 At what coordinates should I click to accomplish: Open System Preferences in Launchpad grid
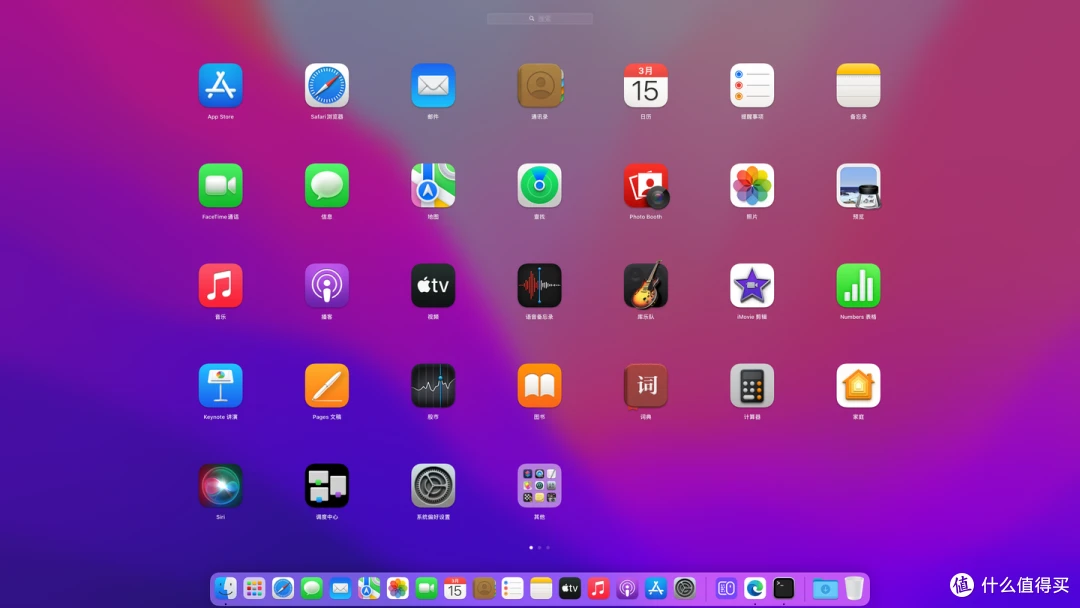coord(433,485)
